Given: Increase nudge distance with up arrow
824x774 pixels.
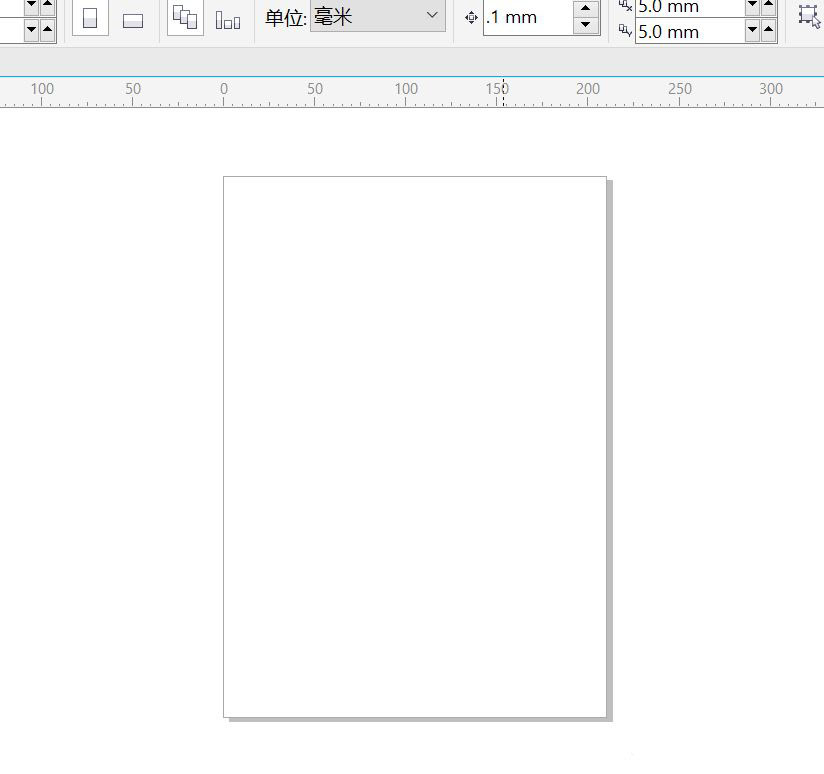Looking at the screenshot, I should 586,9.
